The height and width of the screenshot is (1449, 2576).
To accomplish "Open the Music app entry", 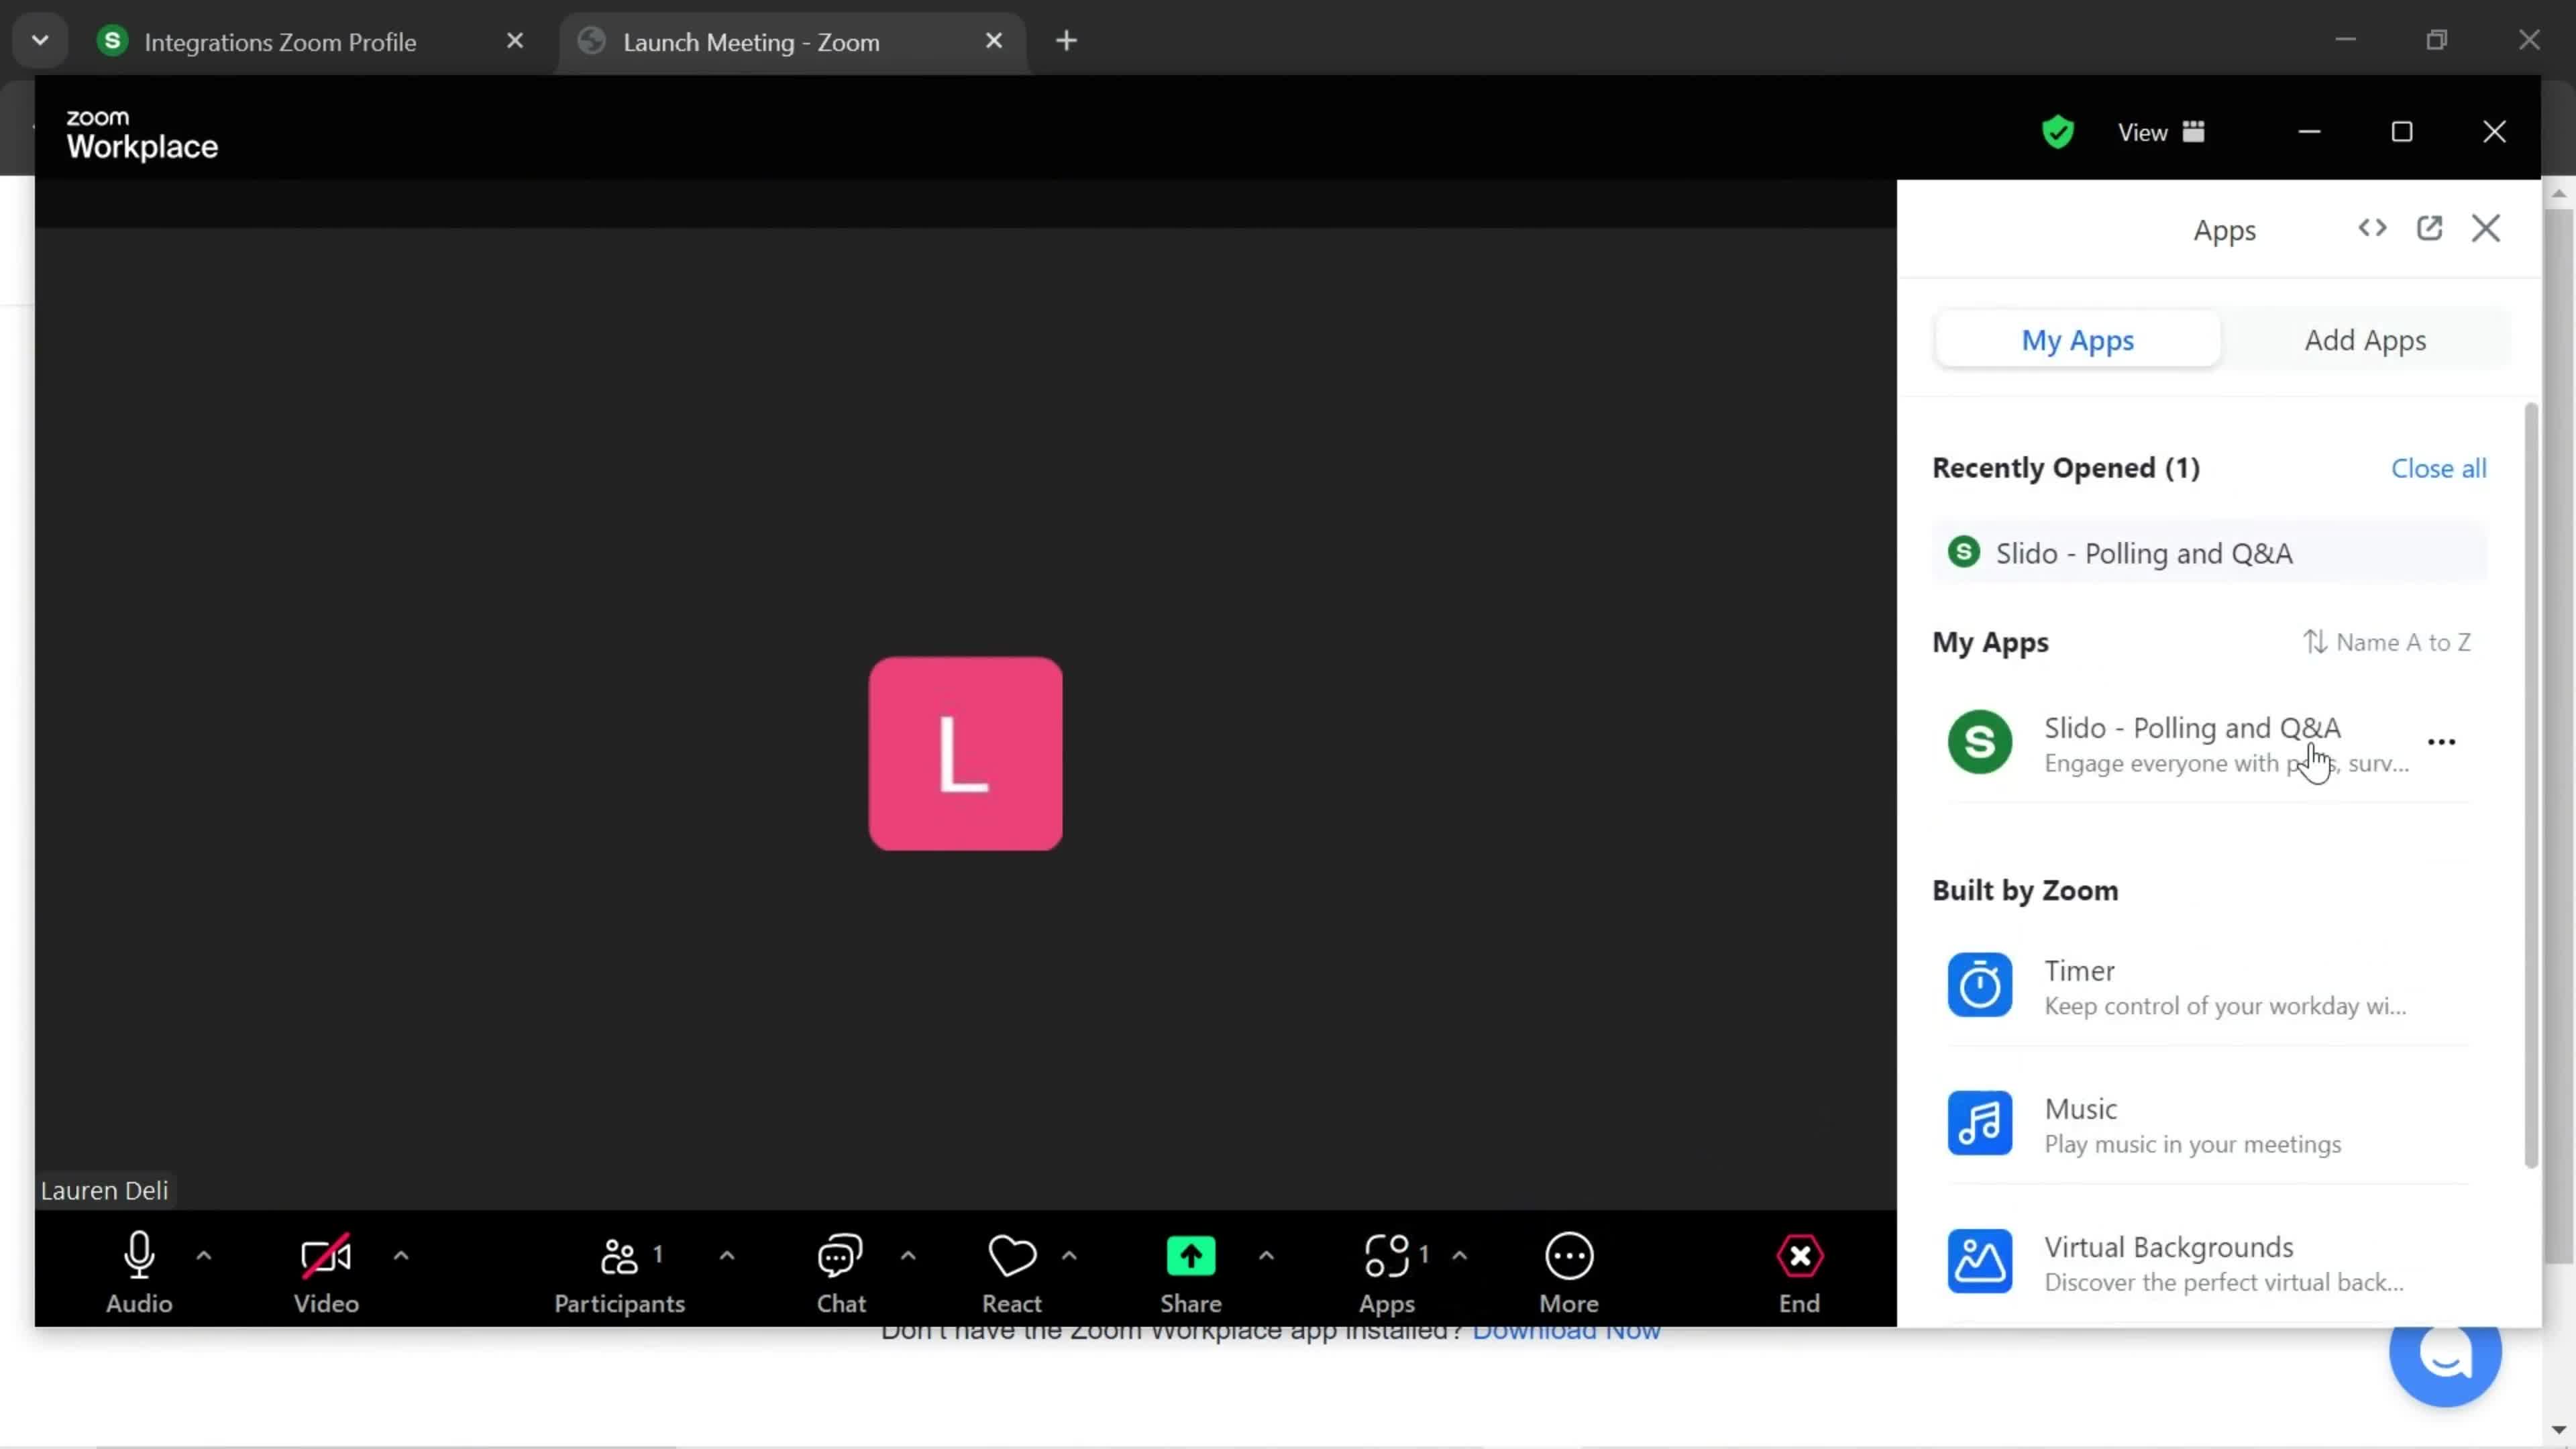I will (x=2209, y=1124).
